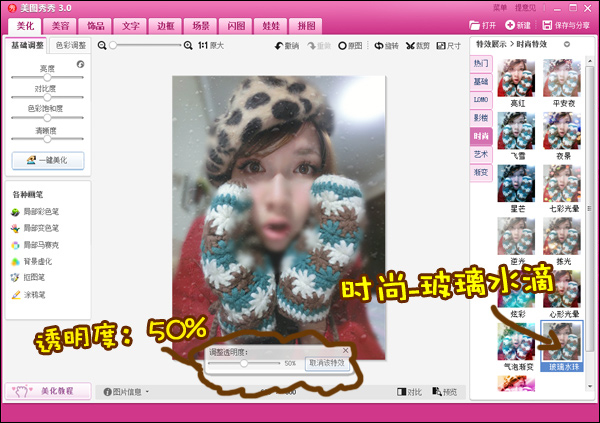Viewport: 600px width, 423px height.
Task: Click 1:1 原大 button
Action: [x=211, y=46]
